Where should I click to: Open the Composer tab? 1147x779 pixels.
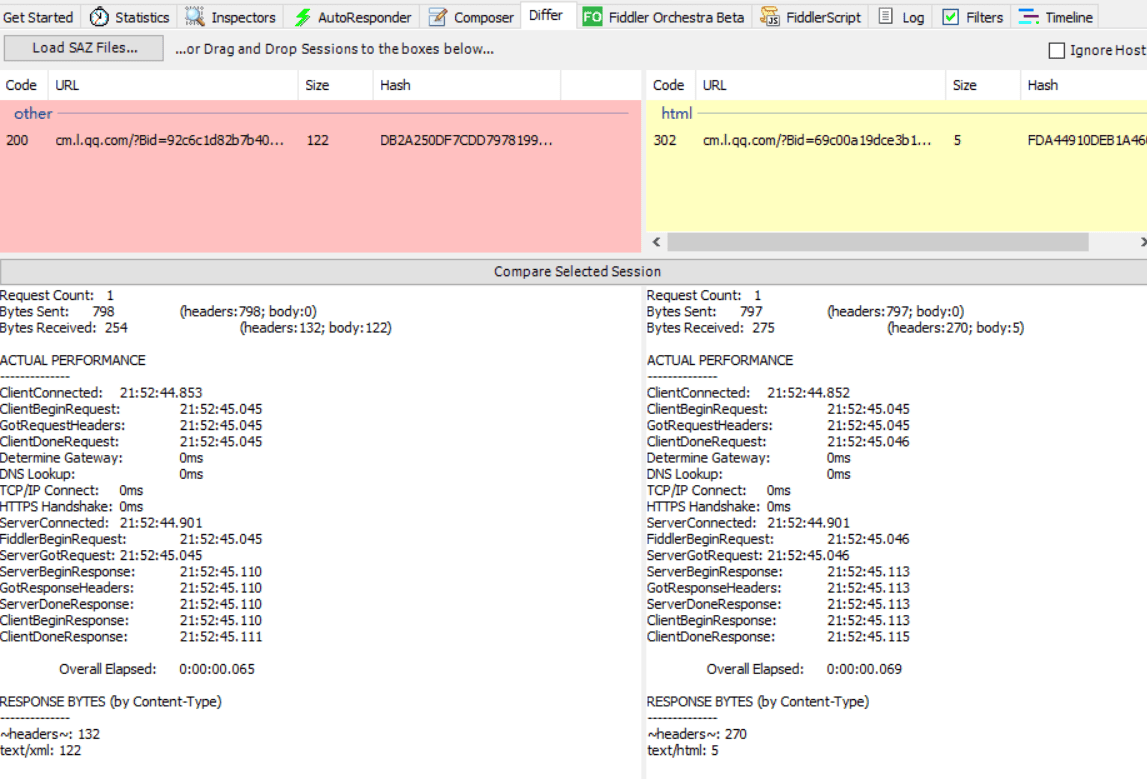pos(471,17)
